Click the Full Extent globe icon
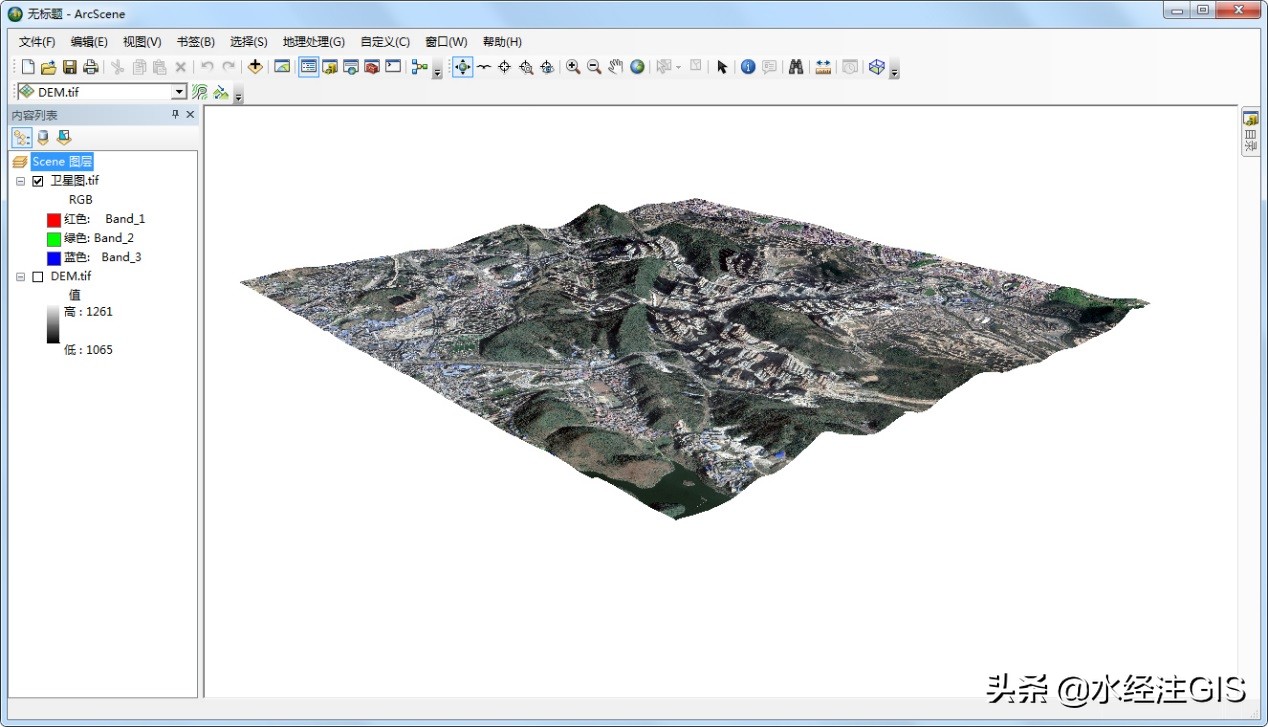The width and height of the screenshot is (1268, 727). coord(637,67)
